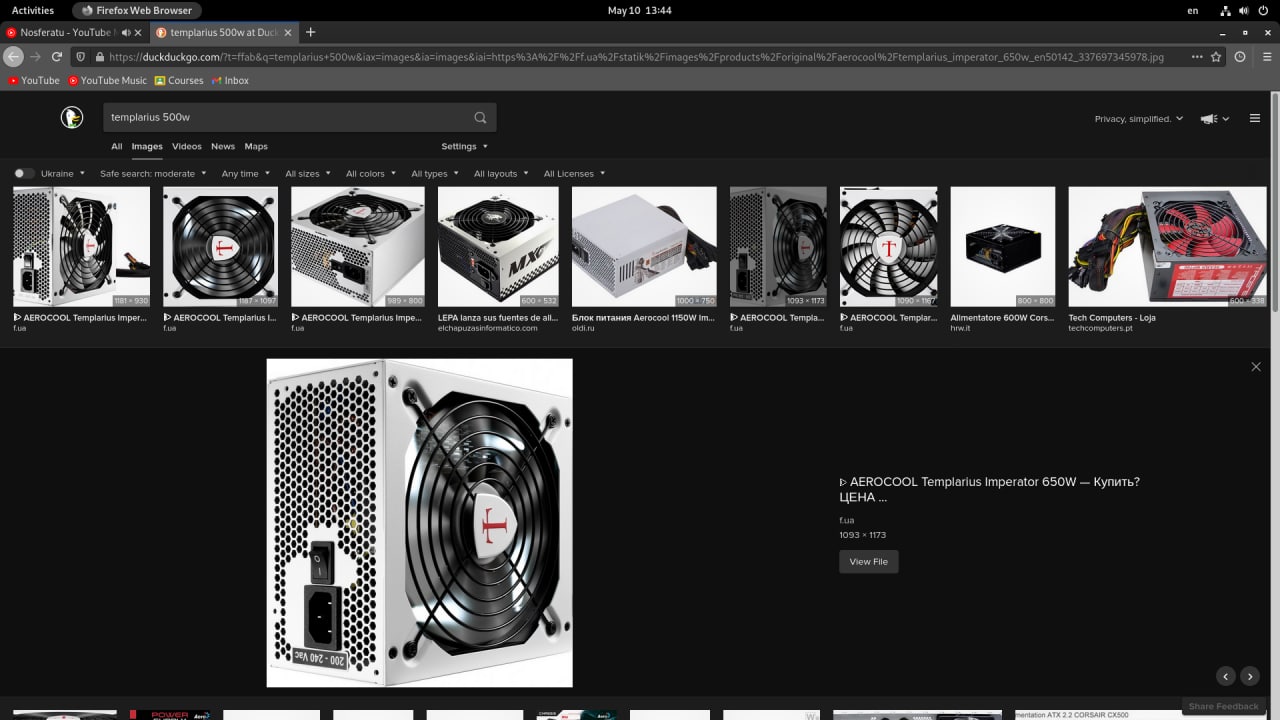This screenshot has height=720, width=1280.
Task: Click the View File button
Action: (869, 562)
